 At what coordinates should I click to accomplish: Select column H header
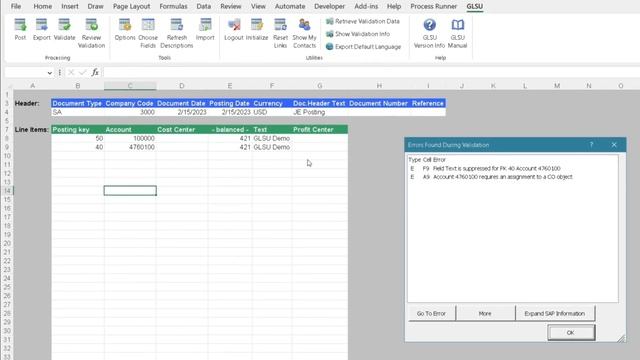tap(379, 86)
